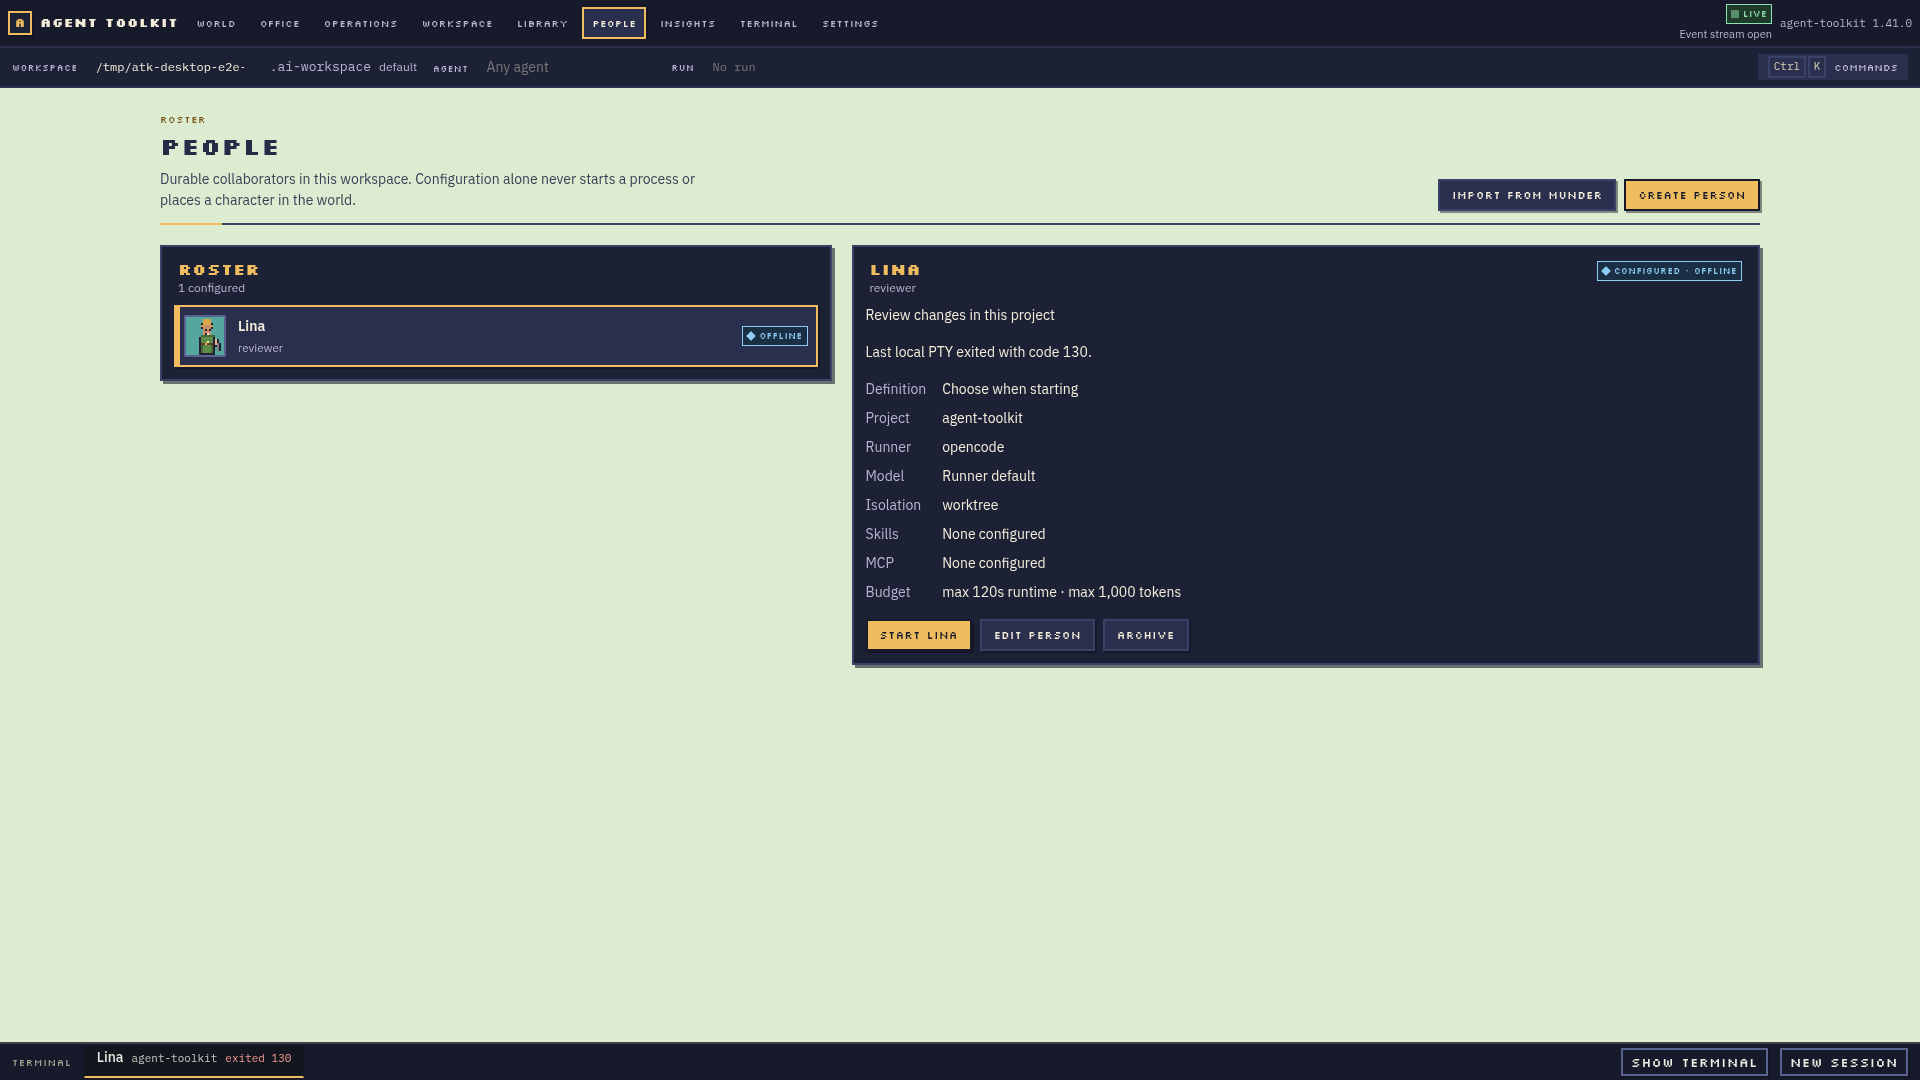This screenshot has width=1920, height=1080.
Task: Click the Project value agent-toolkit
Action: [x=982, y=418]
